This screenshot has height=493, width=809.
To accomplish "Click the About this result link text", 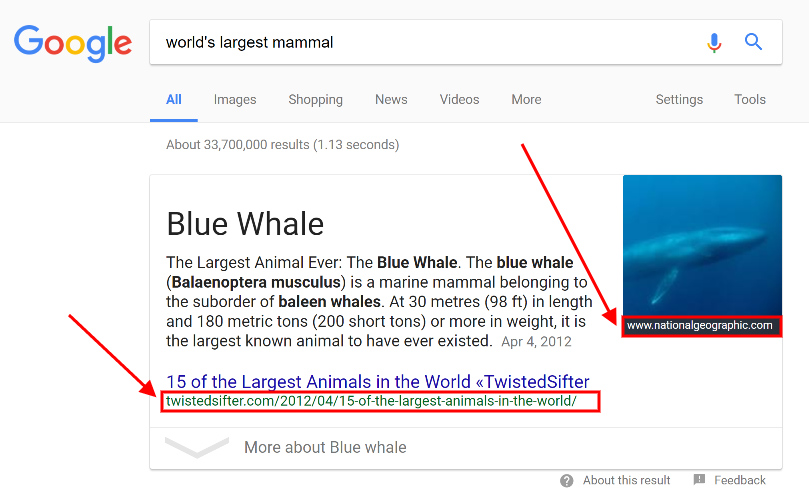I will point(626,480).
